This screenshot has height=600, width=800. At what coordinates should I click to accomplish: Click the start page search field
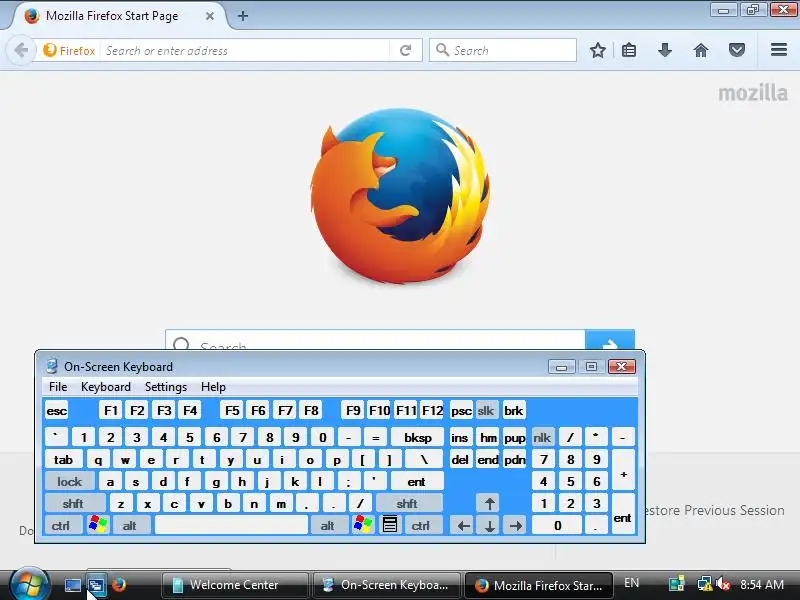[375, 340]
